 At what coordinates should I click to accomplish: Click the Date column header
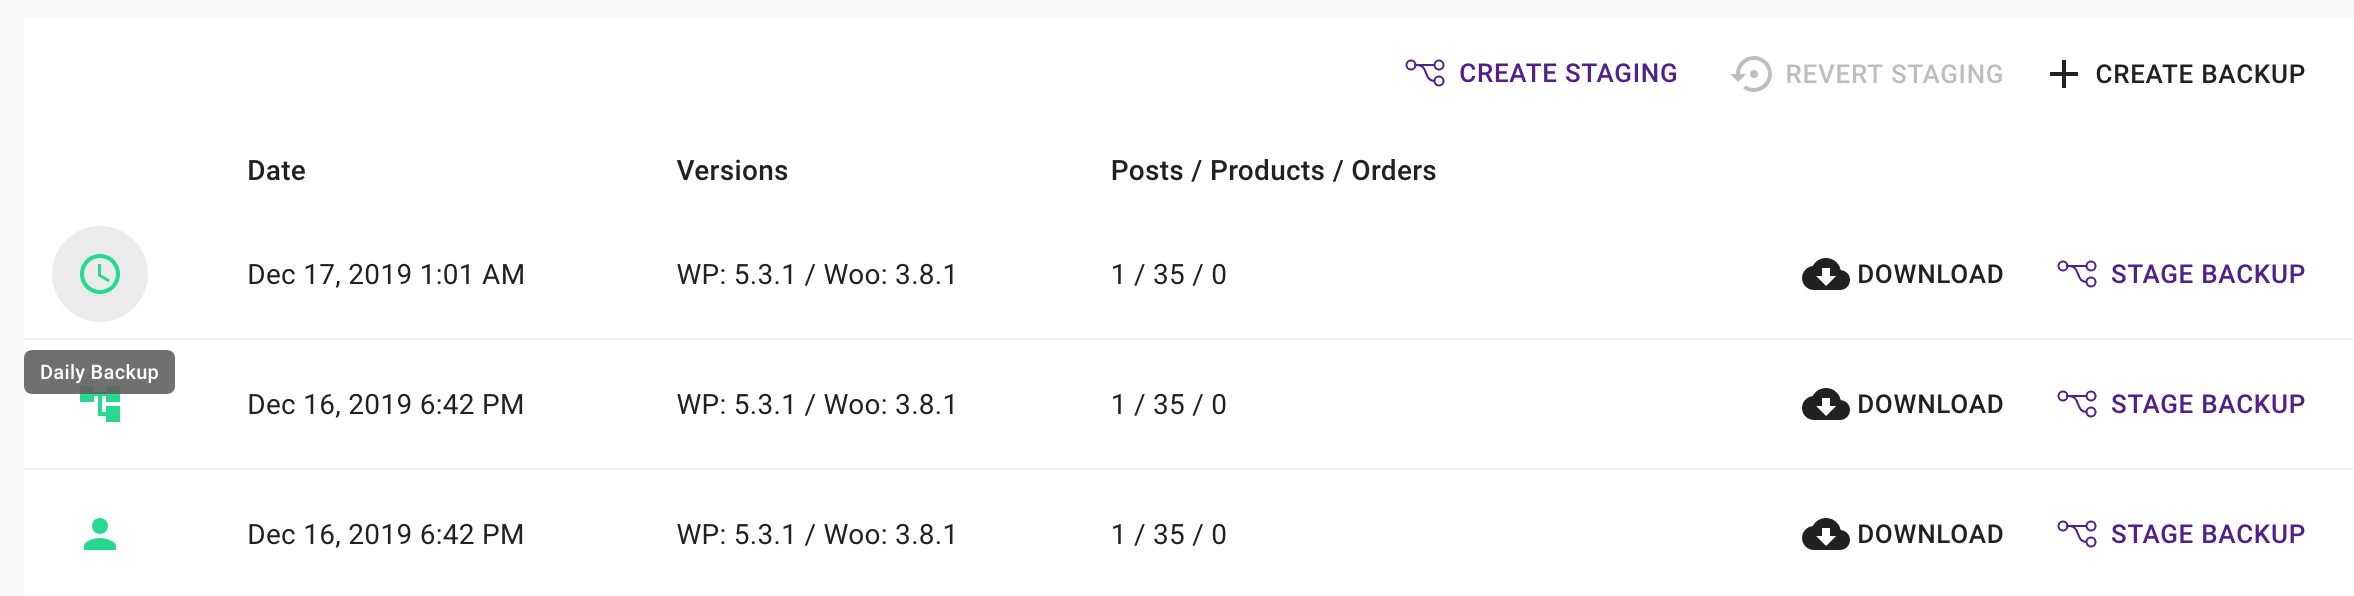276,171
